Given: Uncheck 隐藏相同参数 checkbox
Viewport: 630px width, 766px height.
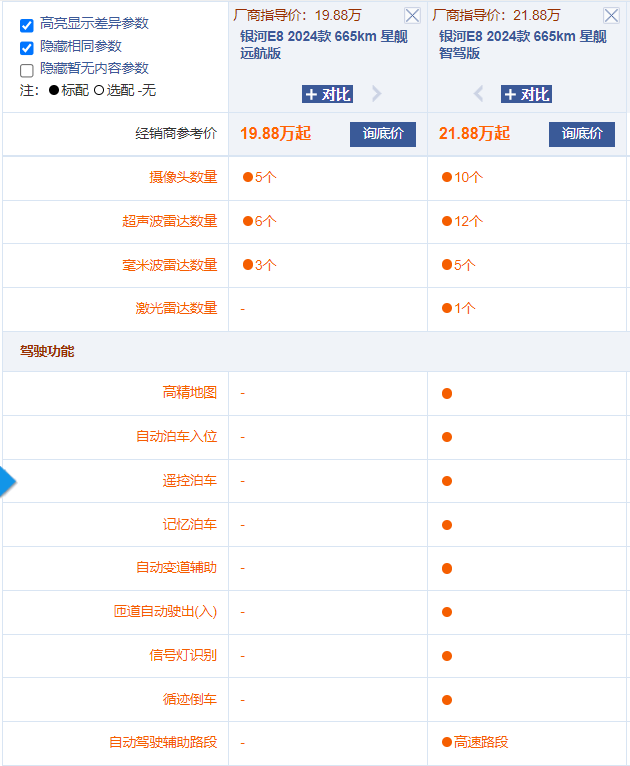Looking at the screenshot, I should click(27, 47).
